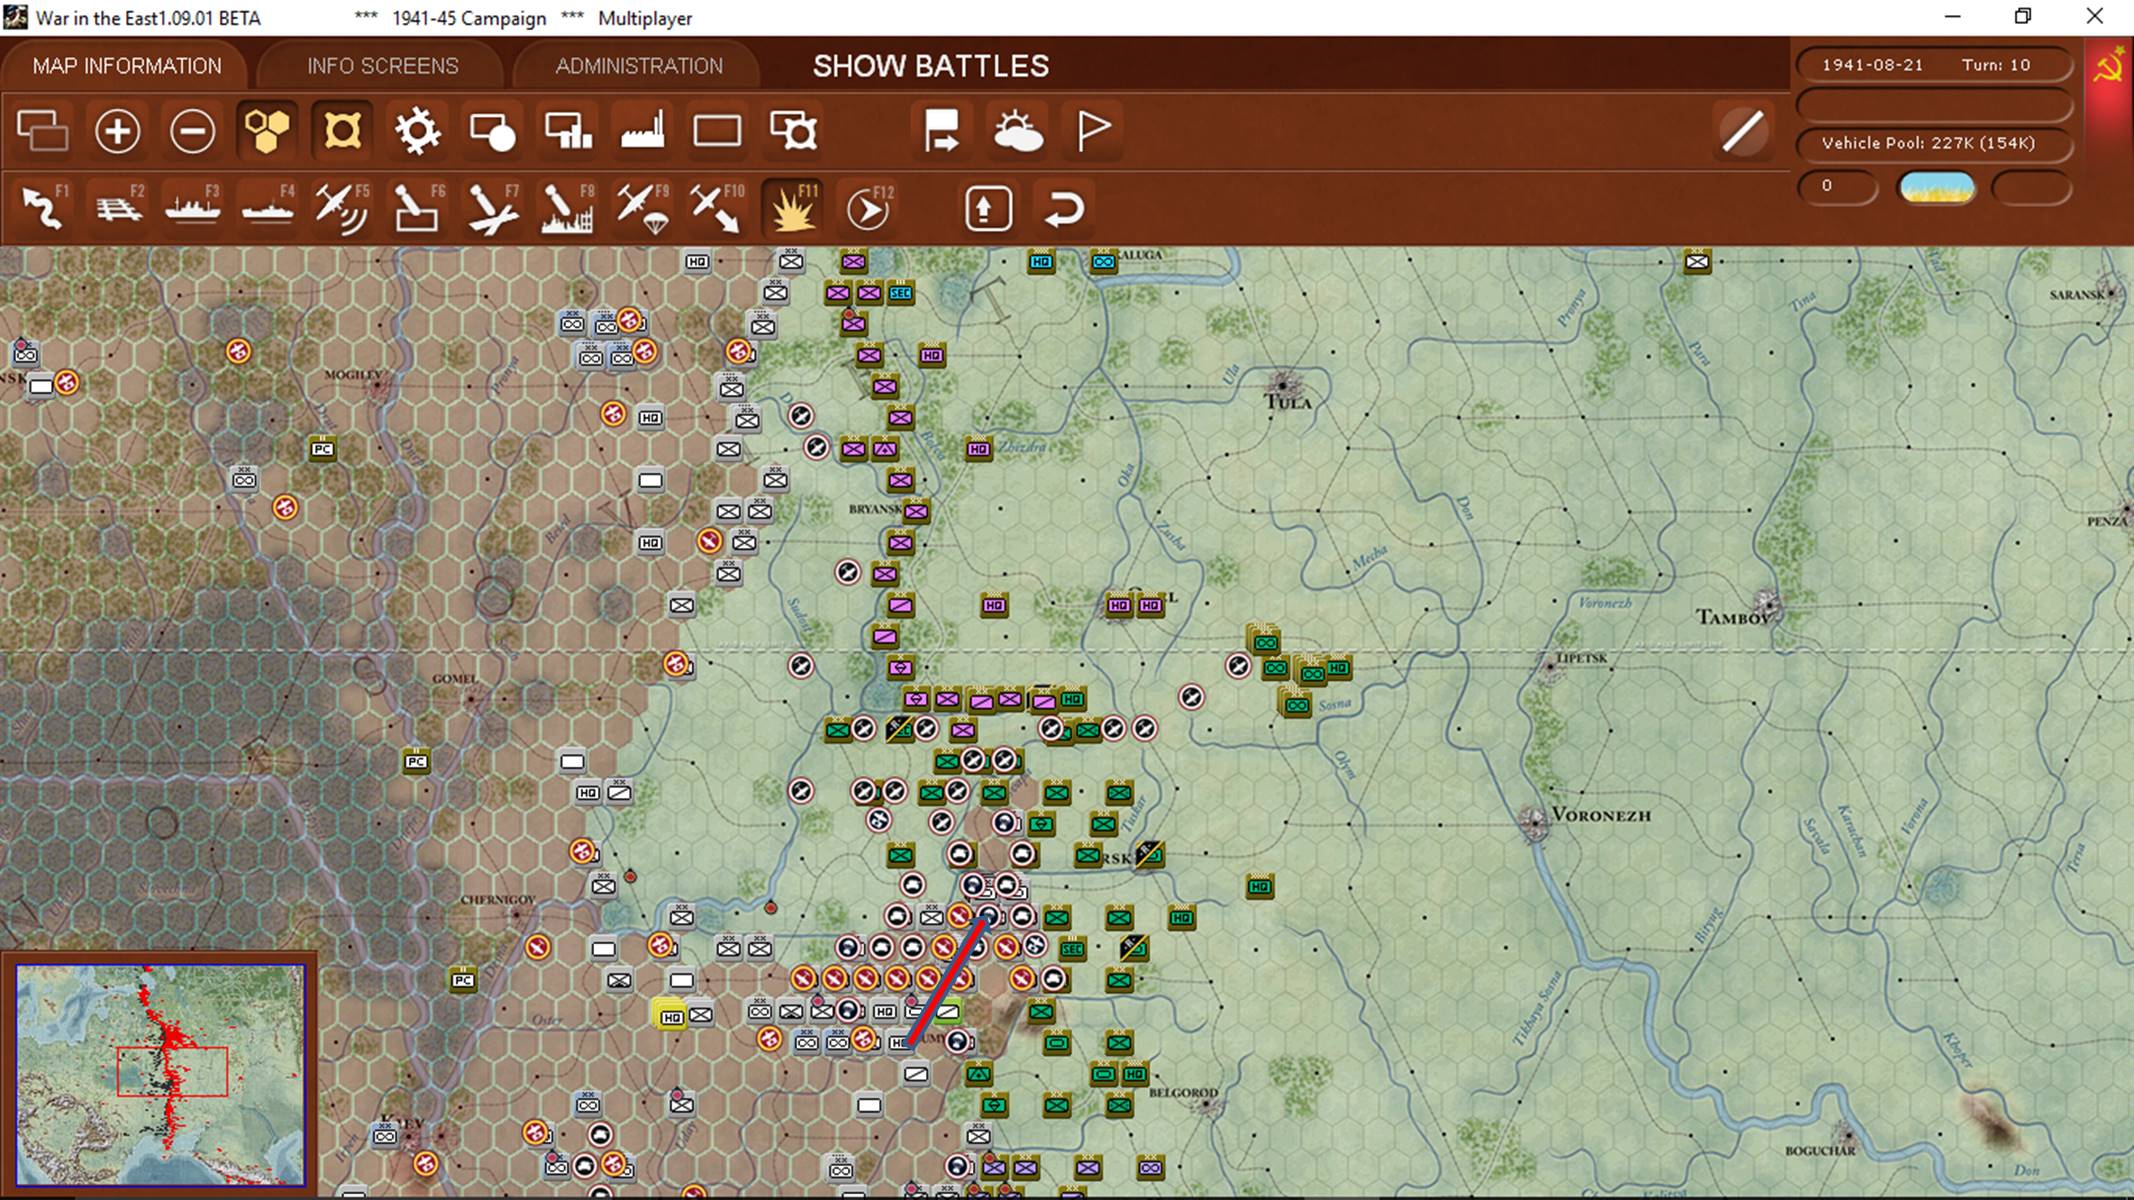Select F3 ship transport mode
The width and height of the screenshot is (2134, 1200).
(193, 208)
